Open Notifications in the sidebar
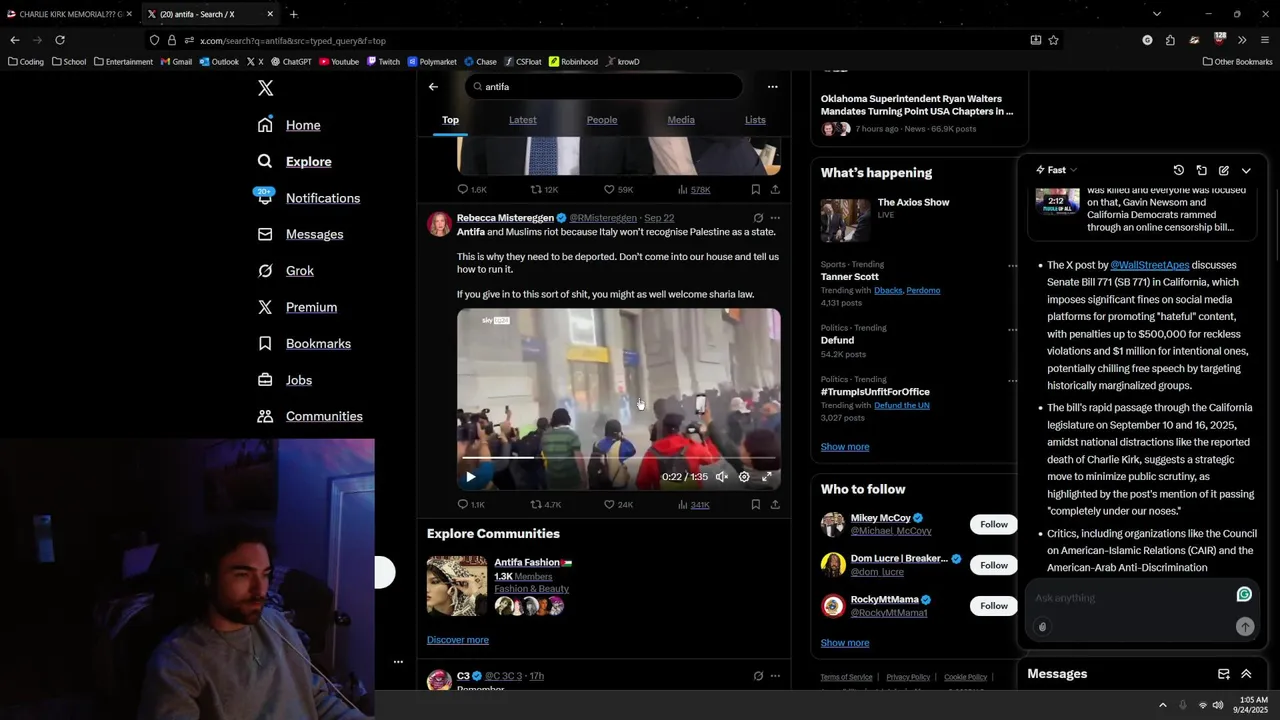The image size is (1280, 720). point(308,198)
